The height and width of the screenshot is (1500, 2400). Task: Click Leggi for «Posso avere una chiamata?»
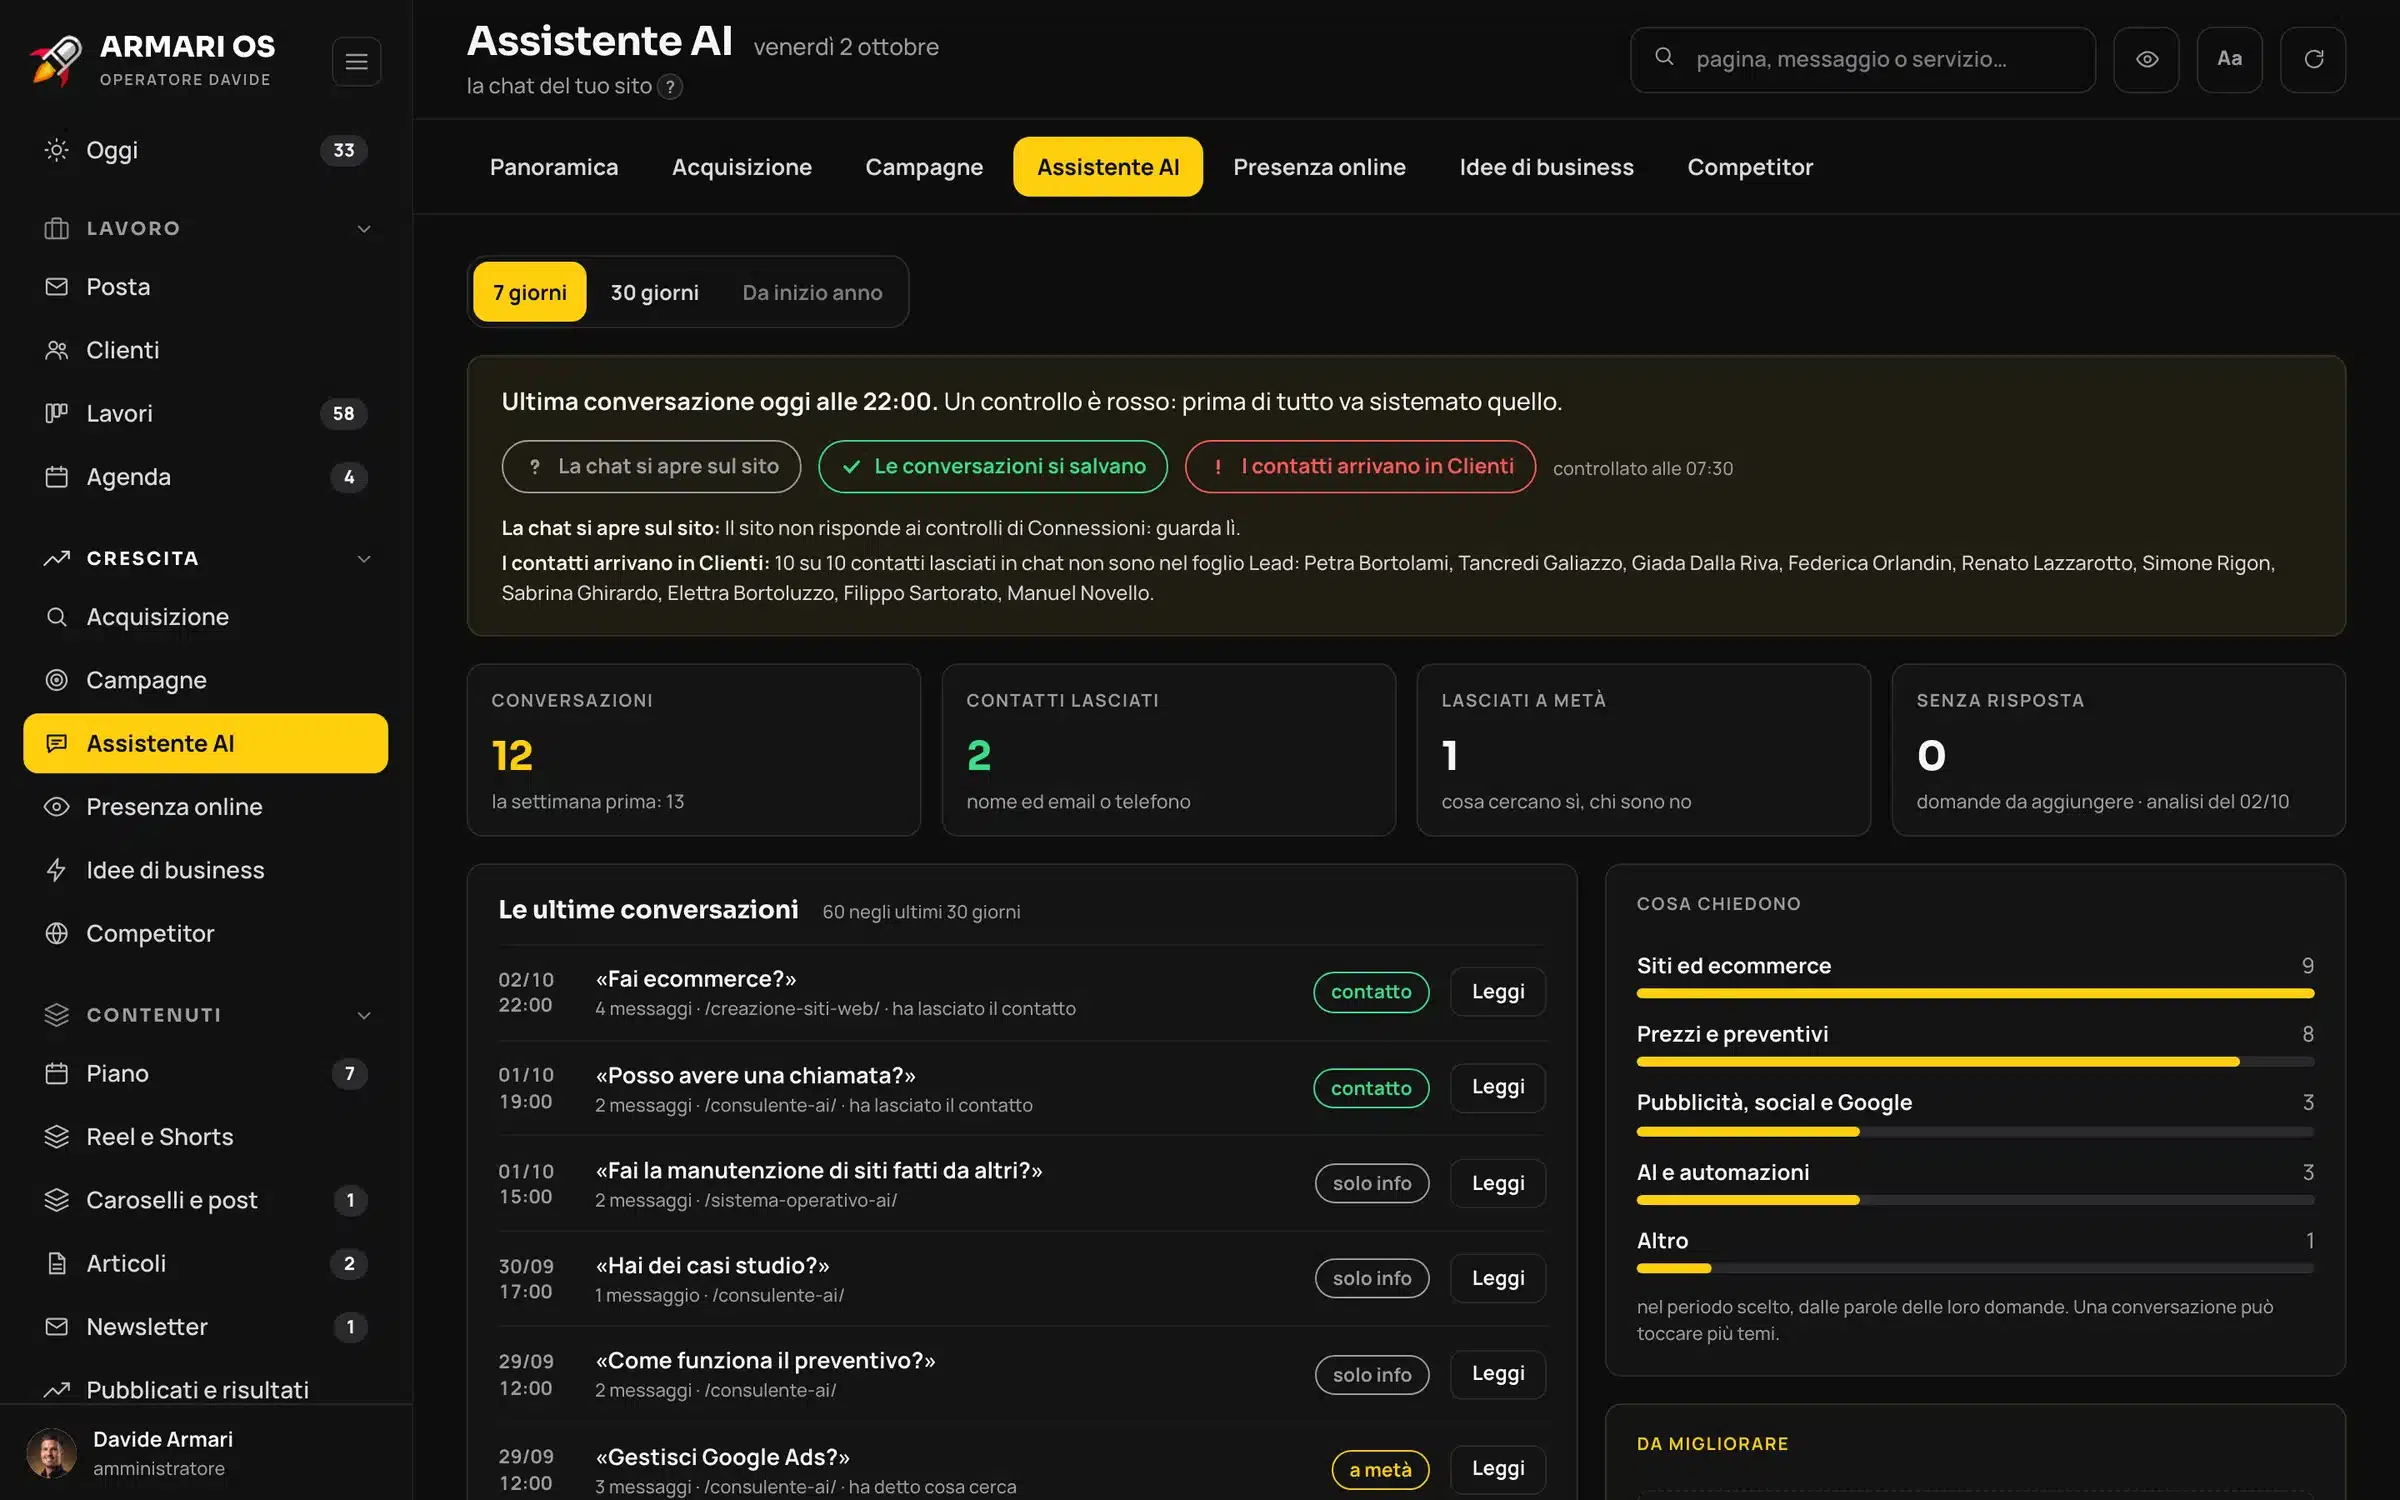(x=1498, y=1087)
